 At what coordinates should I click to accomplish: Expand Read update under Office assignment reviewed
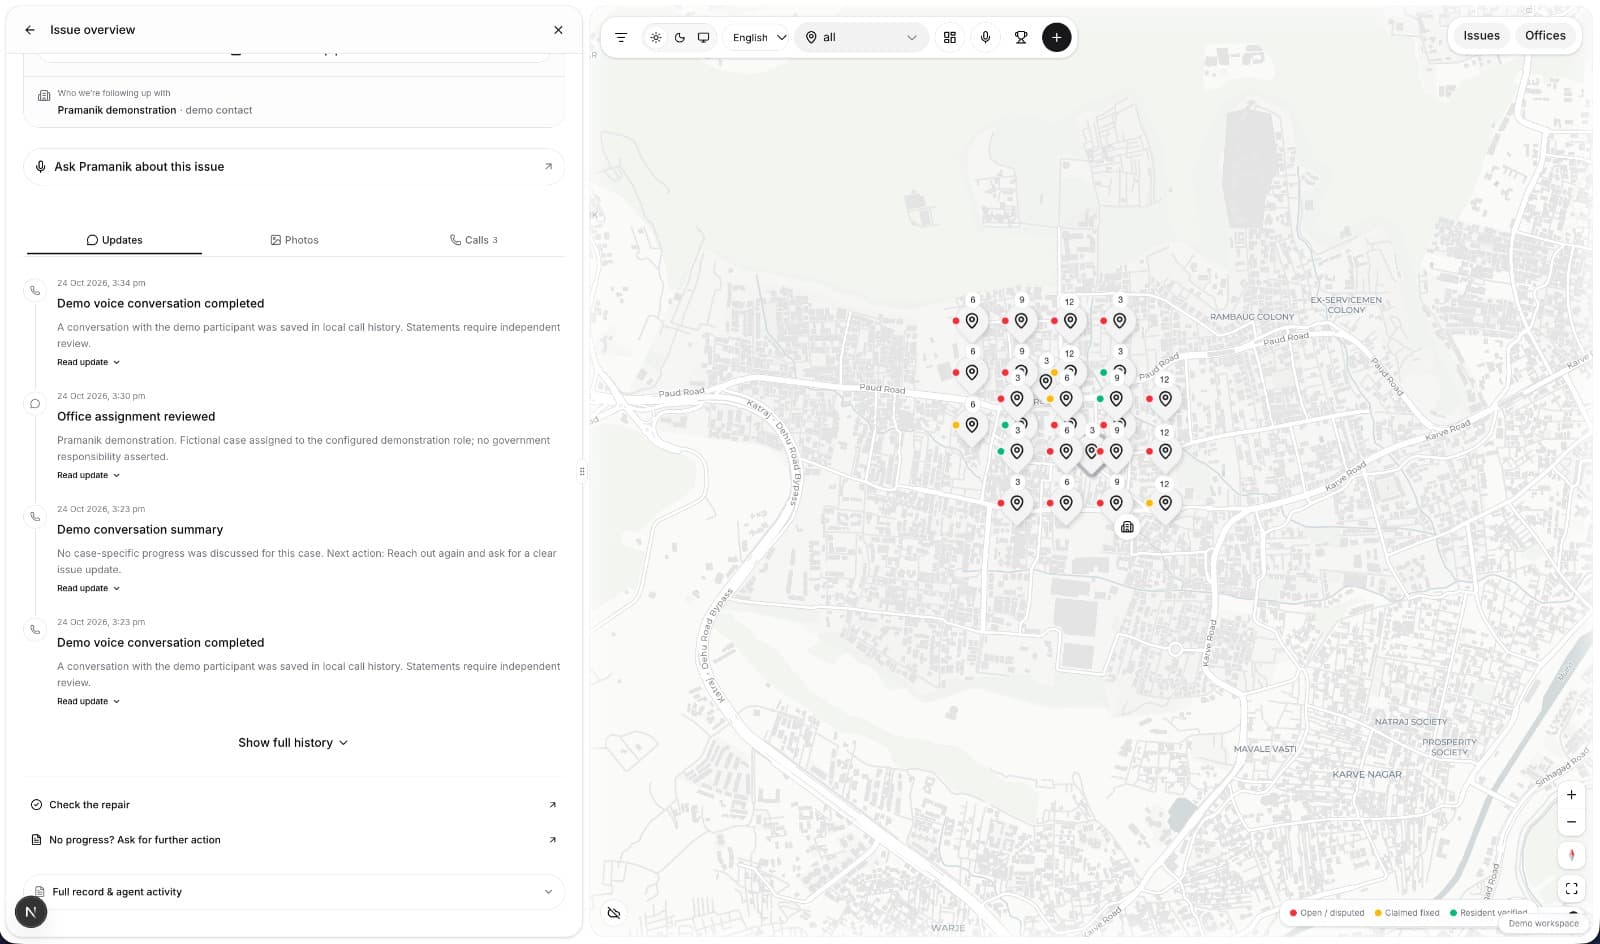coord(88,475)
